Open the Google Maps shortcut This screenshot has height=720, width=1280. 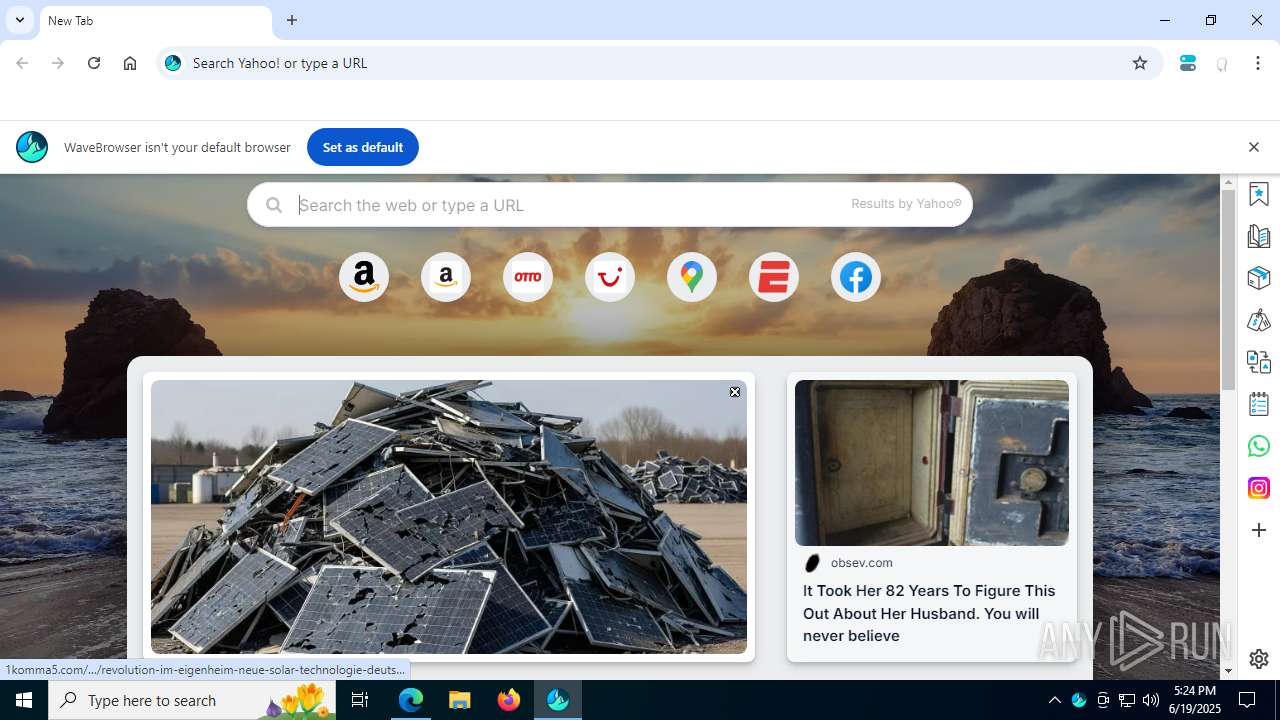point(692,277)
